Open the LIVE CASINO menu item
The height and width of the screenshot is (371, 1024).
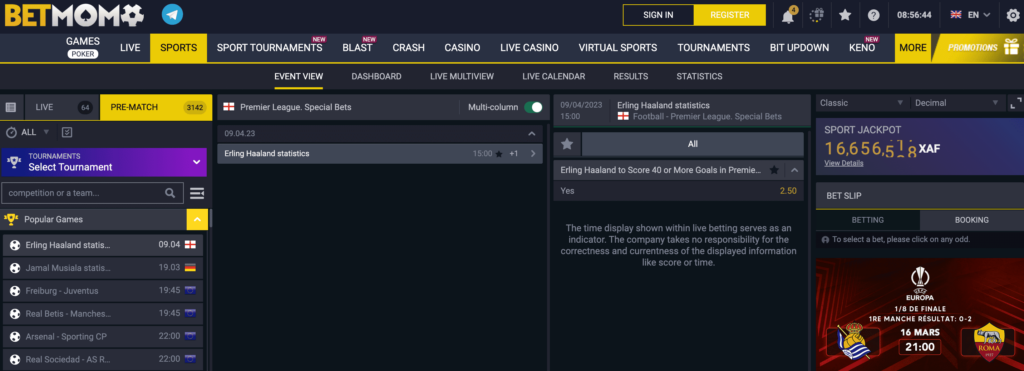(x=529, y=48)
